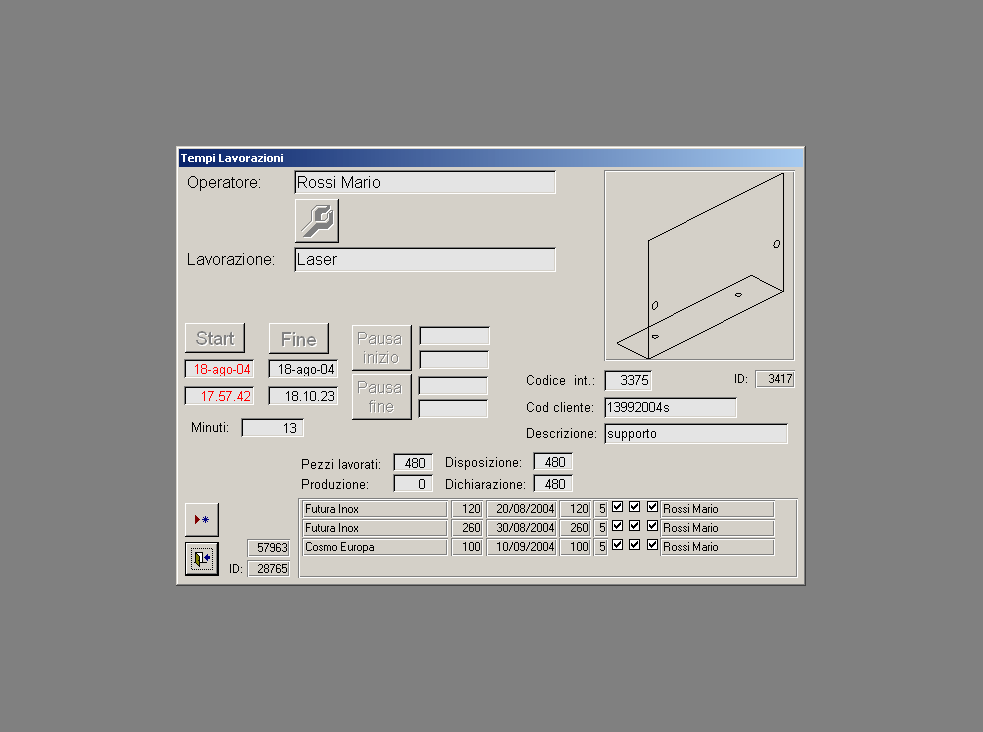The image size is (983, 732).
Task: Click the Fine button
Action: 299,339
